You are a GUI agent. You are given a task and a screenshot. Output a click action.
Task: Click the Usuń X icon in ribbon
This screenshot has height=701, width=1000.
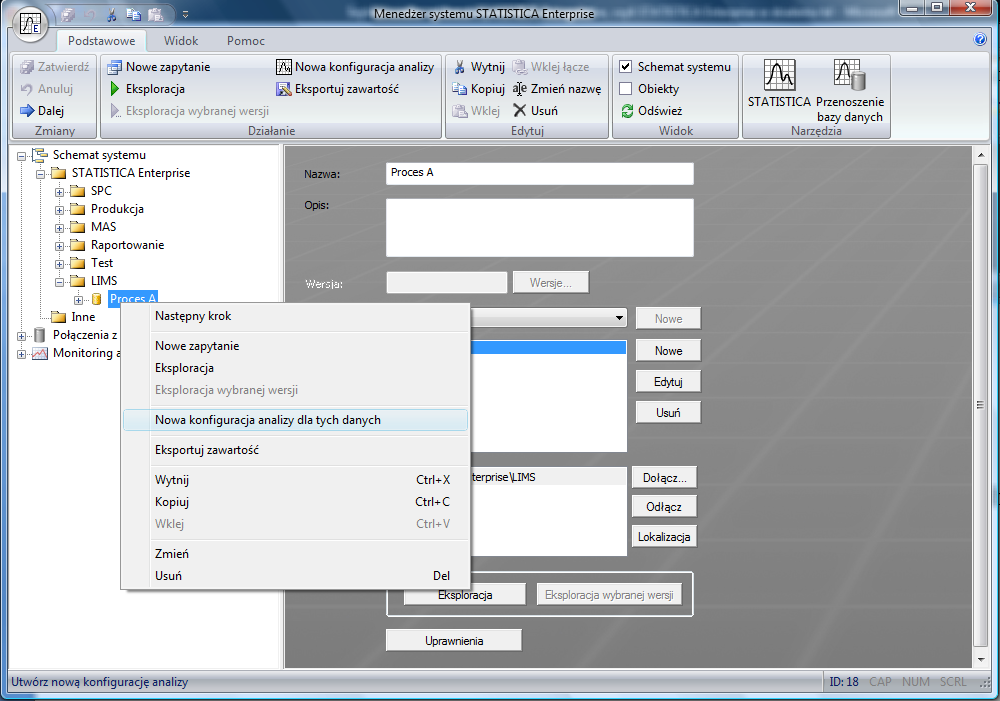(520, 110)
